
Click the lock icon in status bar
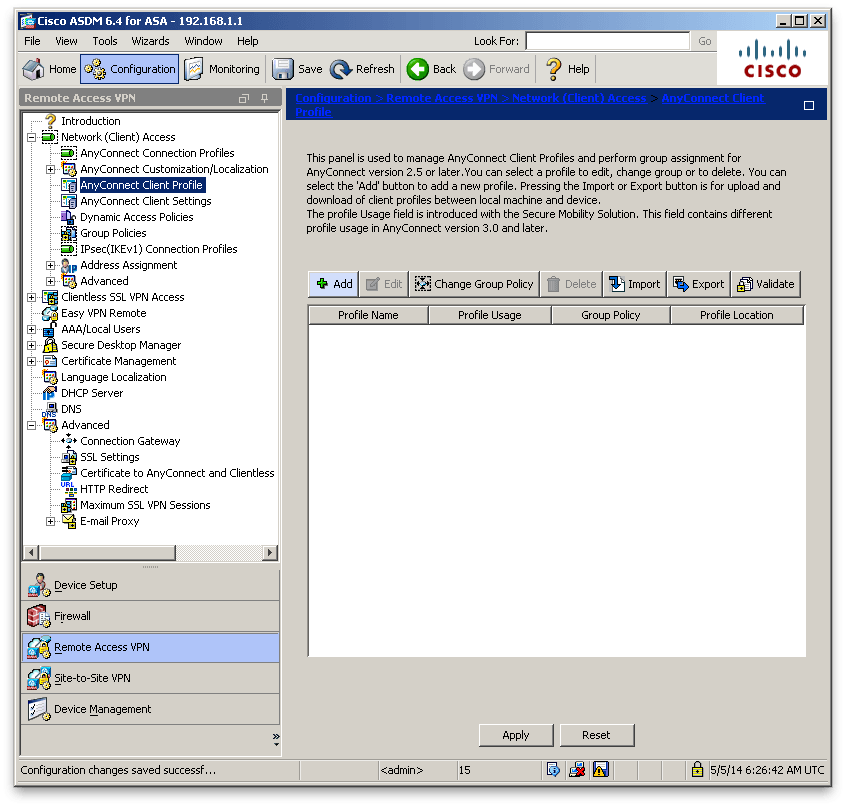click(697, 770)
